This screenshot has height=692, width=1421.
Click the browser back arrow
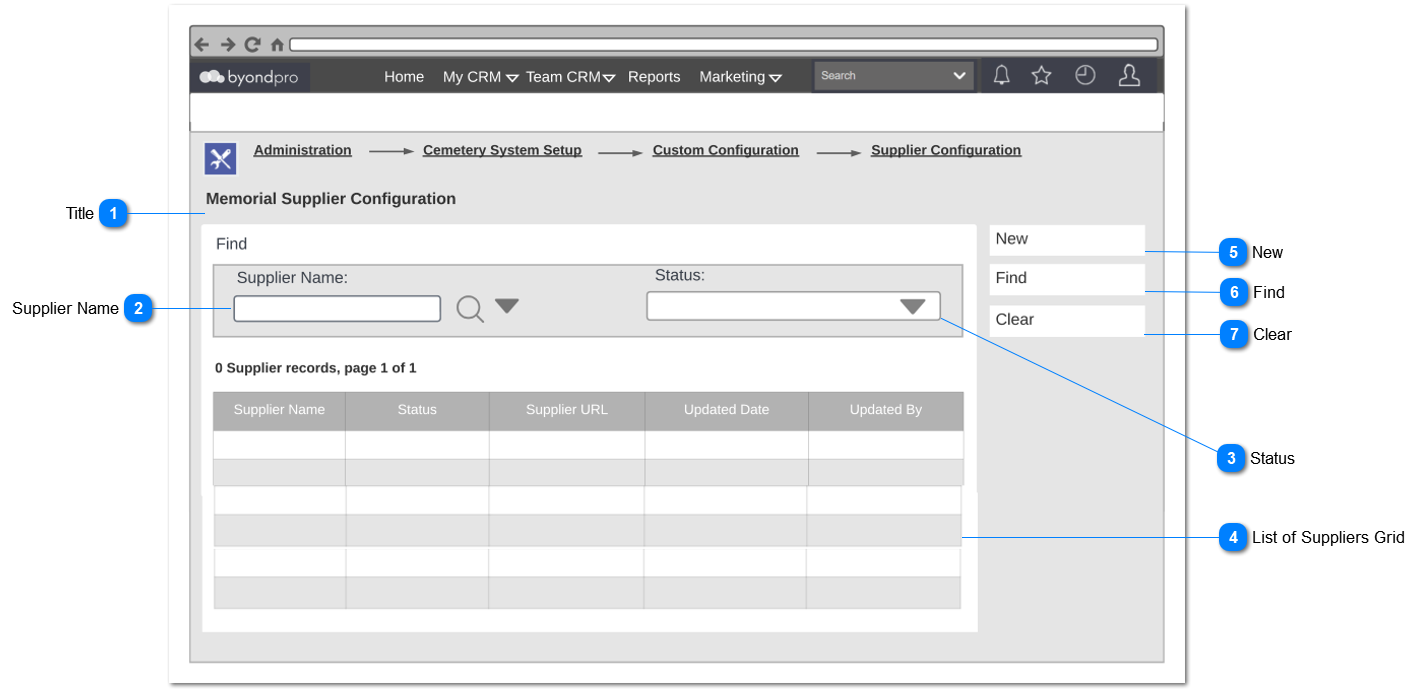202,45
